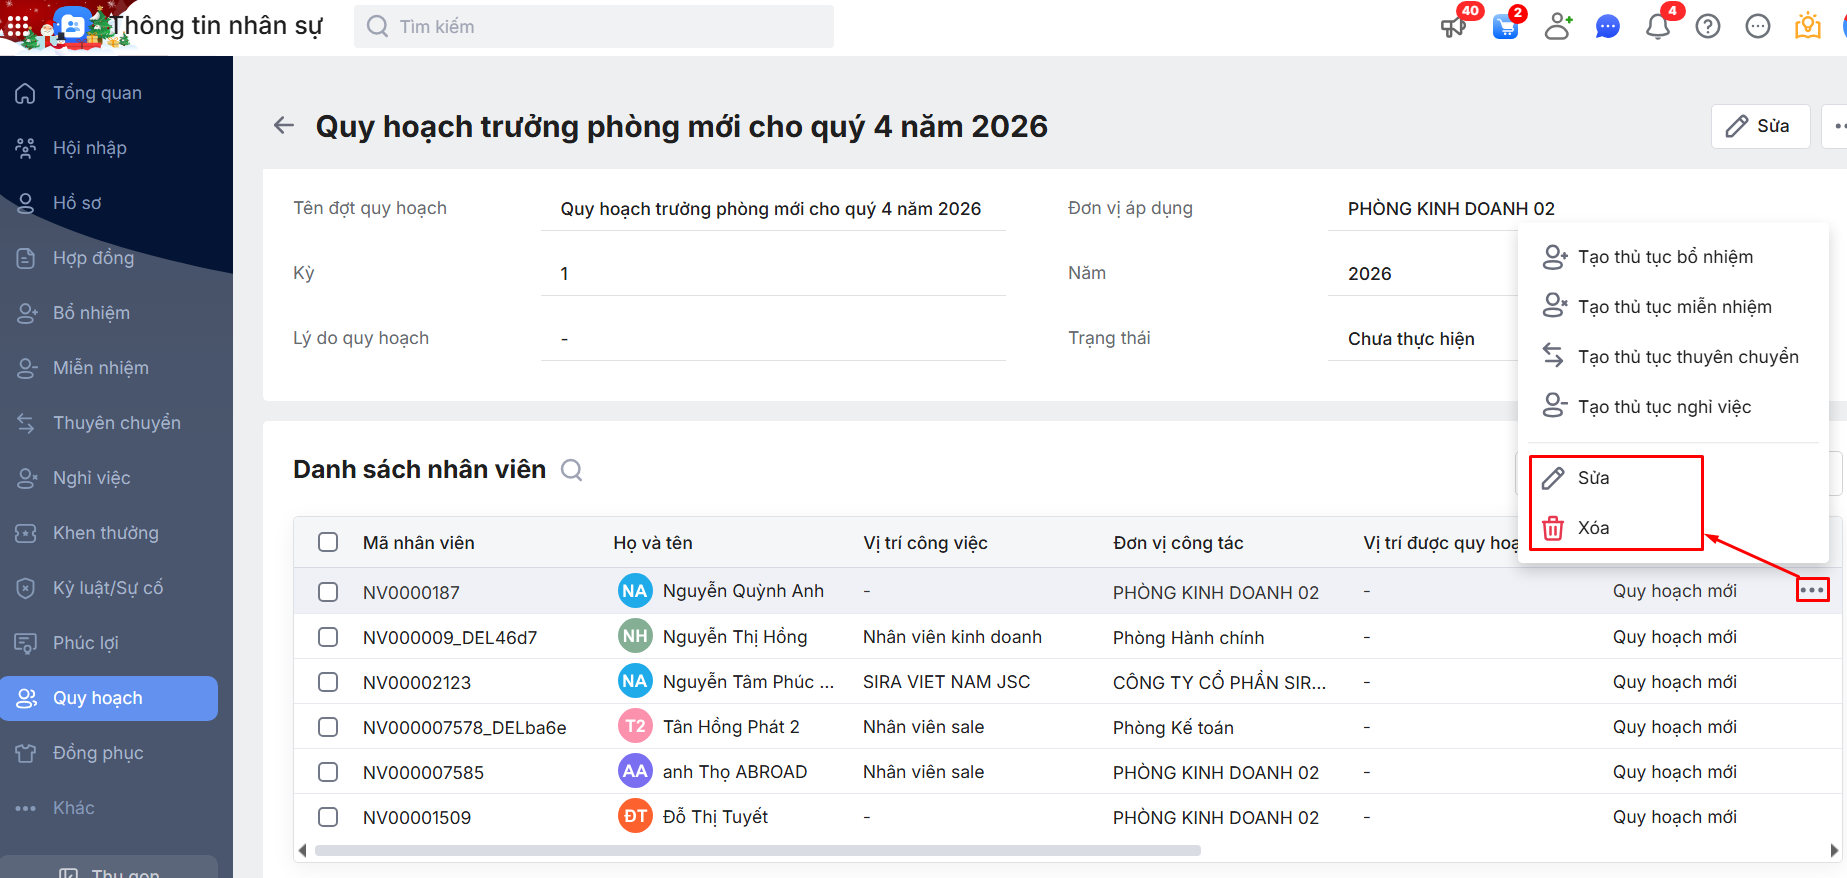Click the megaphone announcements icon
1847x878 pixels.
click(1453, 27)
